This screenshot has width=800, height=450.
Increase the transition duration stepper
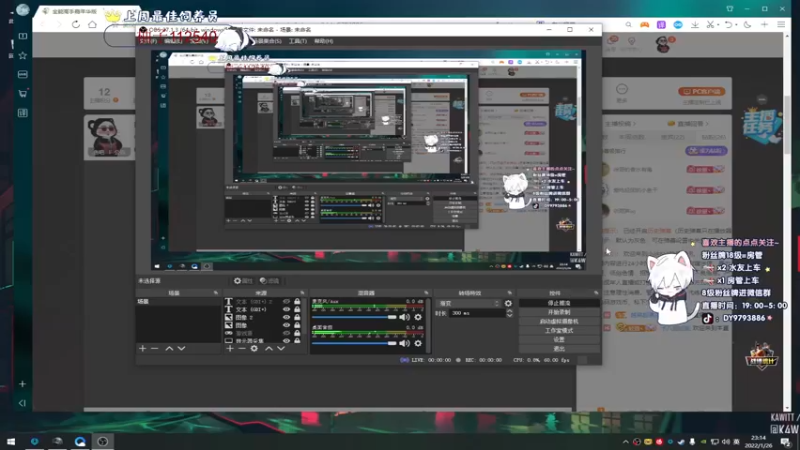tap(509, 311)
